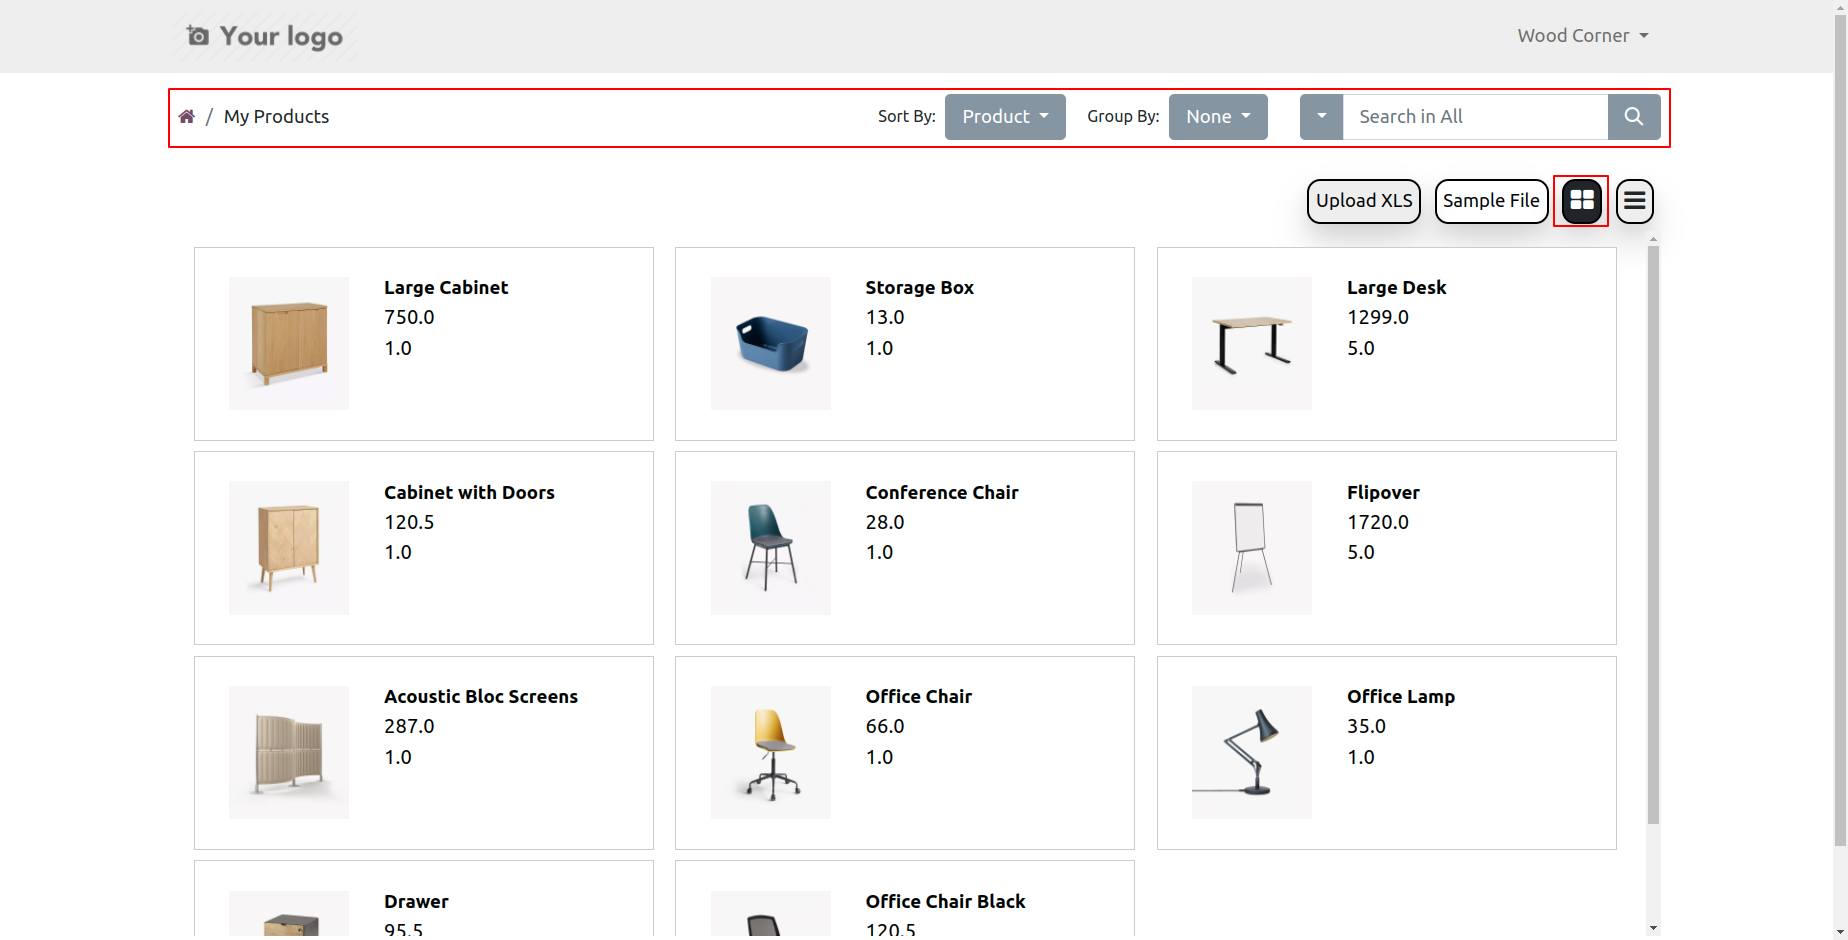The height and width of the screenshot is (940, 1848).
Task: Click the Upload XLS button
Action: pos(1364,201)
